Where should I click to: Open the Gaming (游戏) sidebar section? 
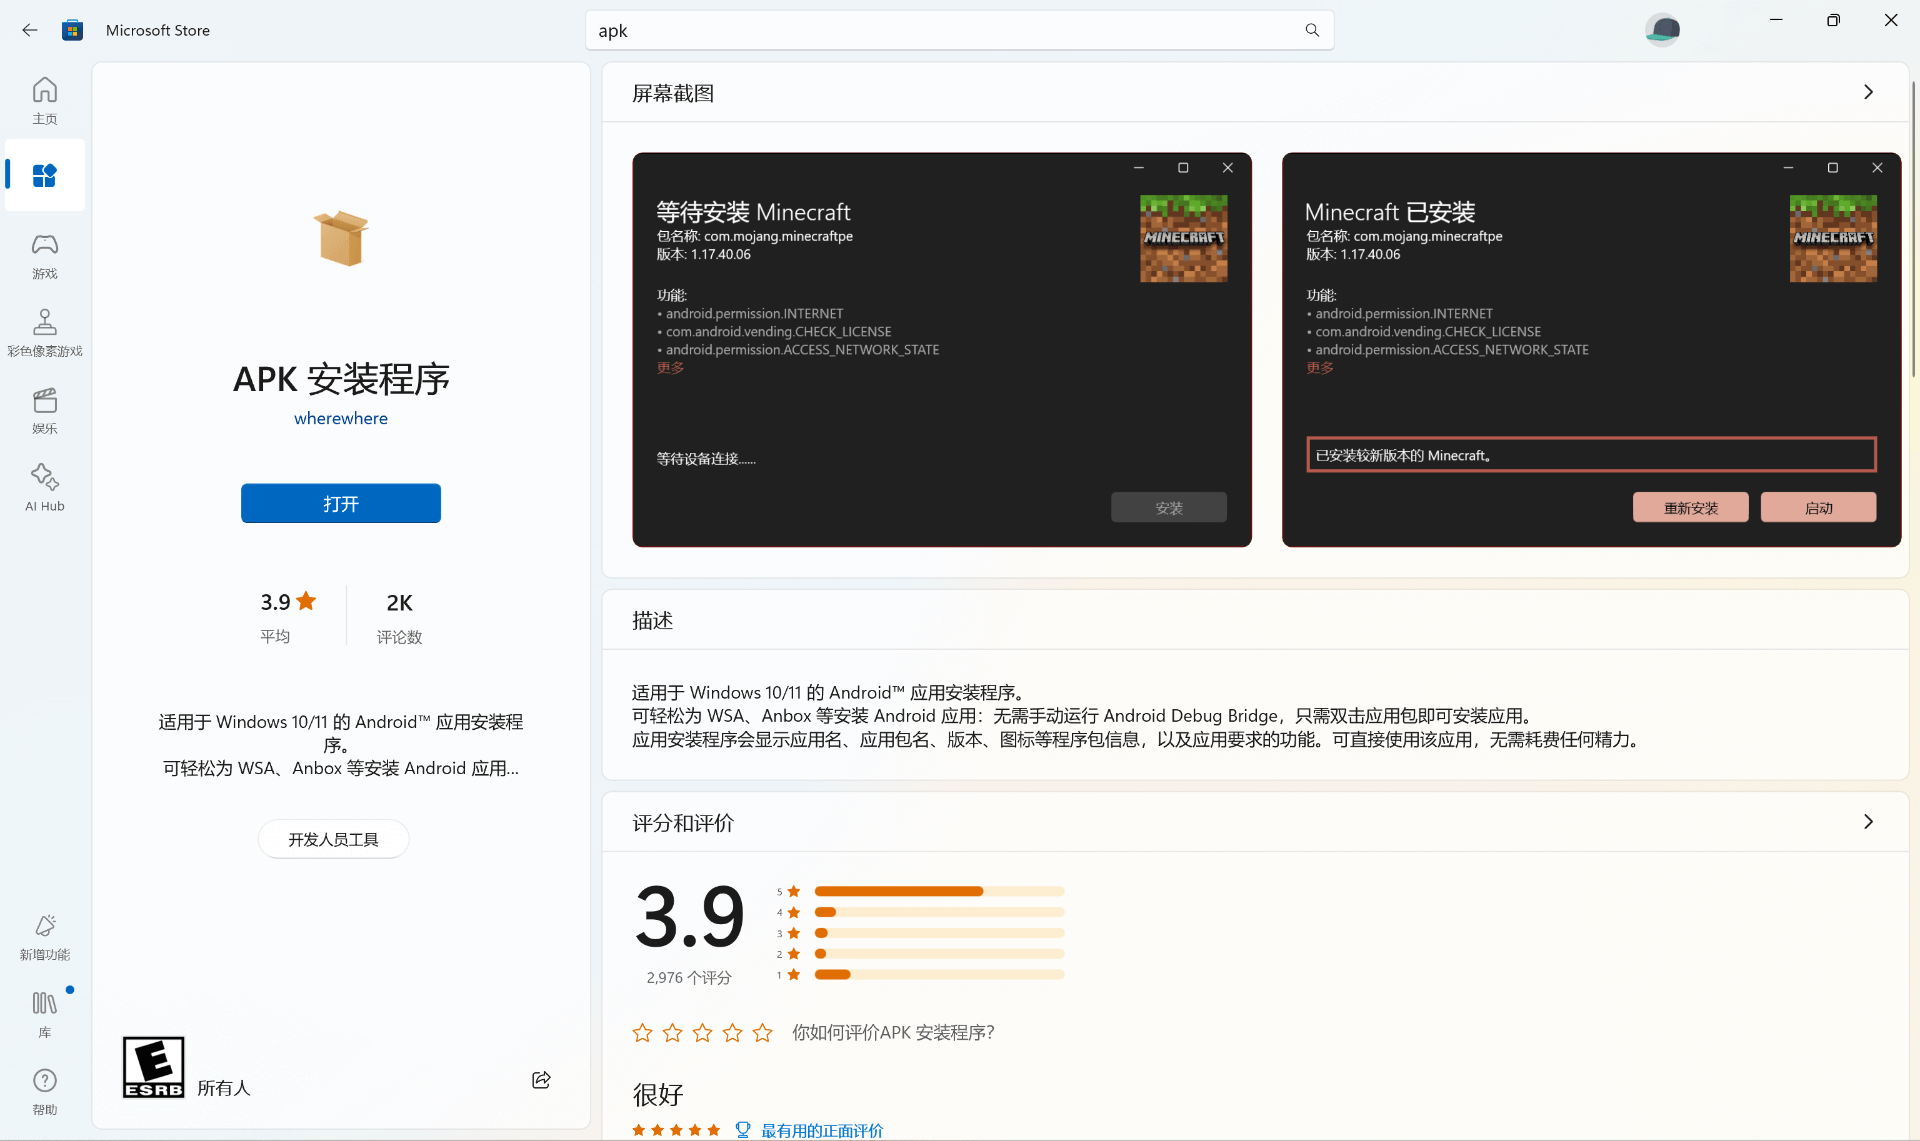pyautogui.click(x=45, y=256)
